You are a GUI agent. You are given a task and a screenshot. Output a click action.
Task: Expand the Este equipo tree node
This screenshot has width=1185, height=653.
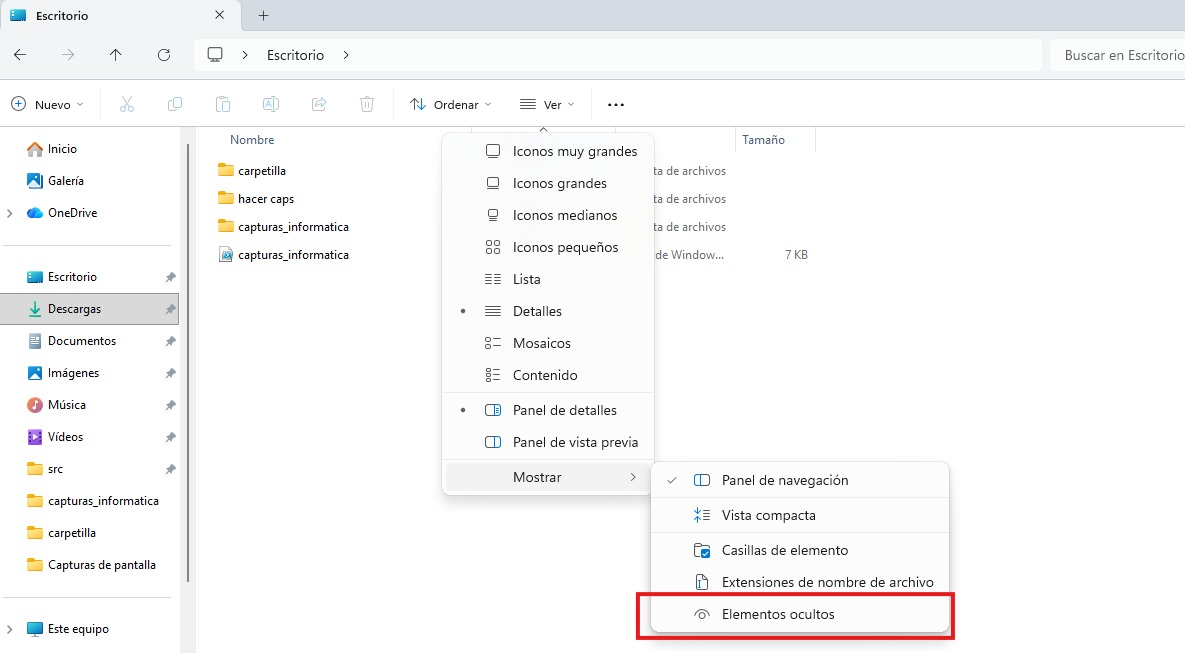(10, 629)
